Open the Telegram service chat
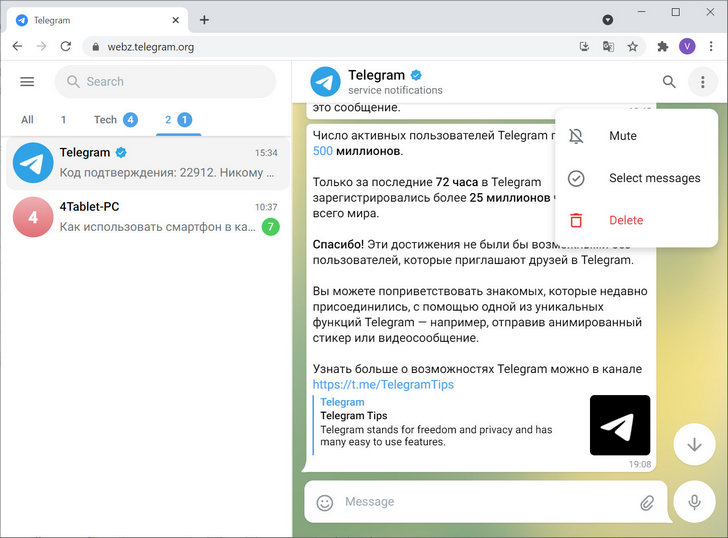Viewport: 728px width, 538px height. (148, 163)
